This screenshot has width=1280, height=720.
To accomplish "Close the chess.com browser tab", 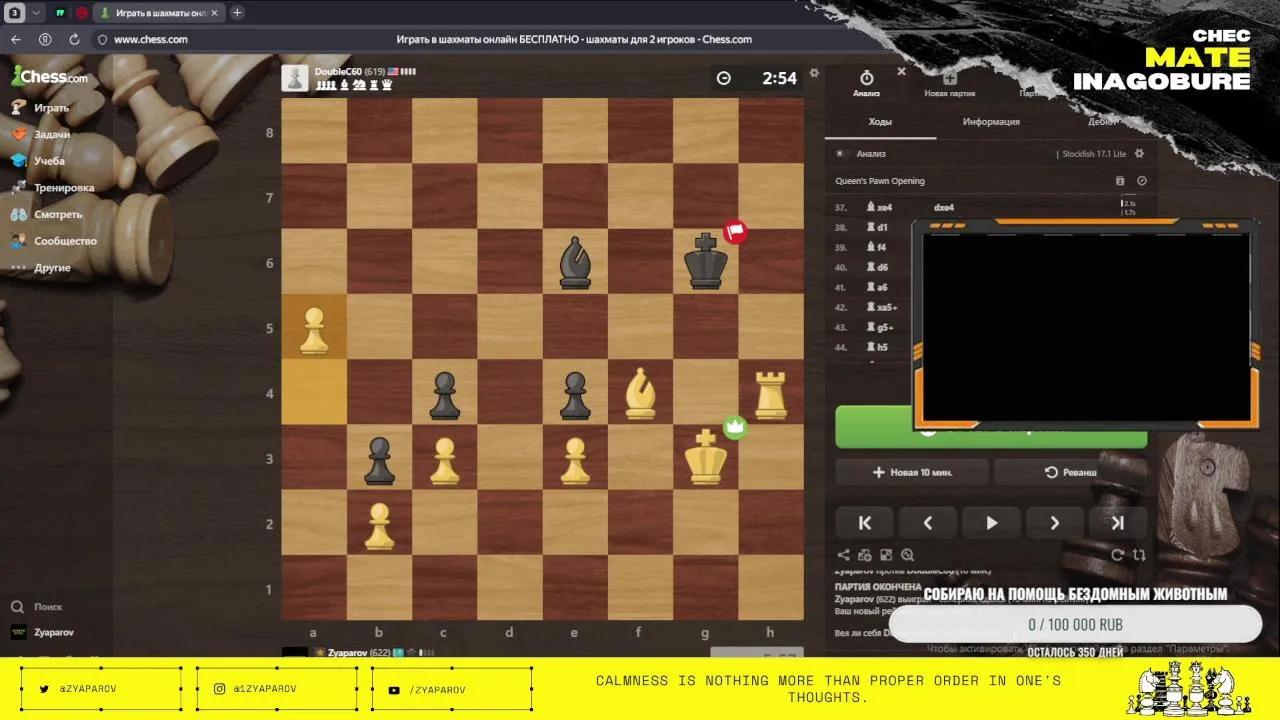I will (x=216, y=13).
